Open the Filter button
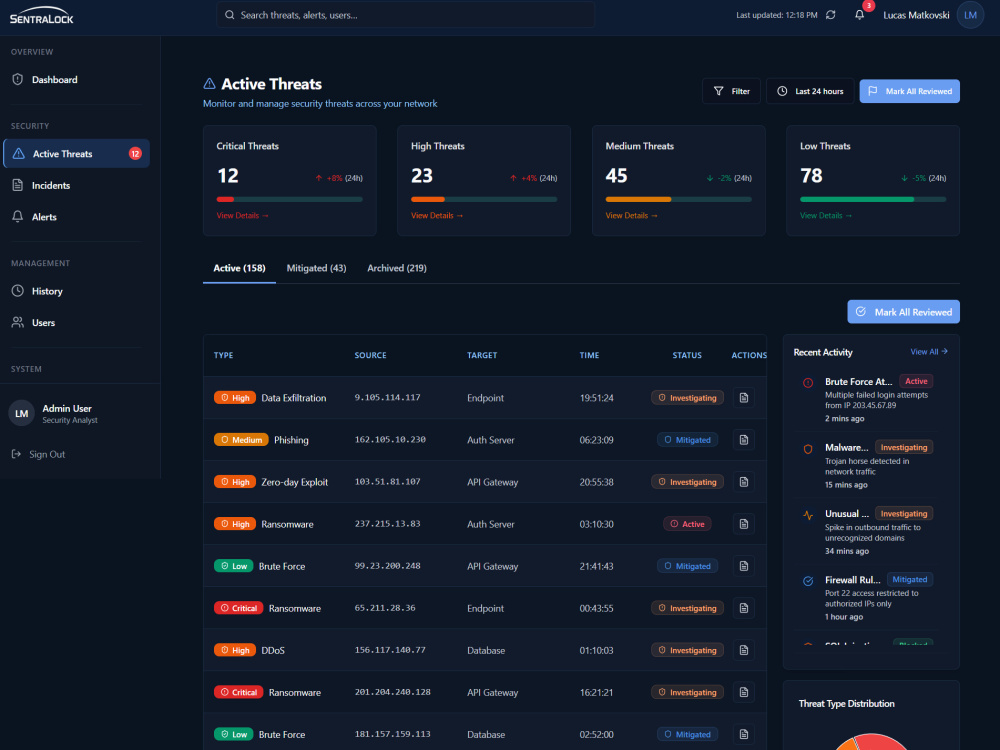The height and width of the screenshot is (750, 1000). point(732,91)
